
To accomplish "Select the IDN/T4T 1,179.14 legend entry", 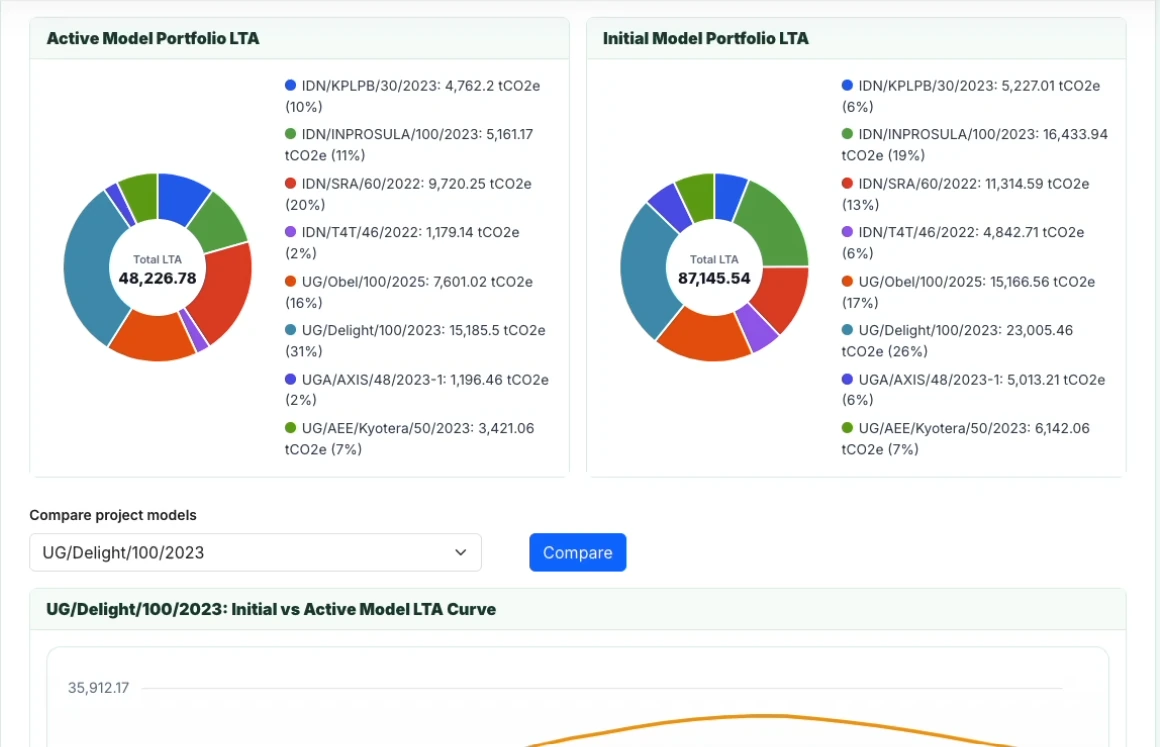I will pos(402,243).
